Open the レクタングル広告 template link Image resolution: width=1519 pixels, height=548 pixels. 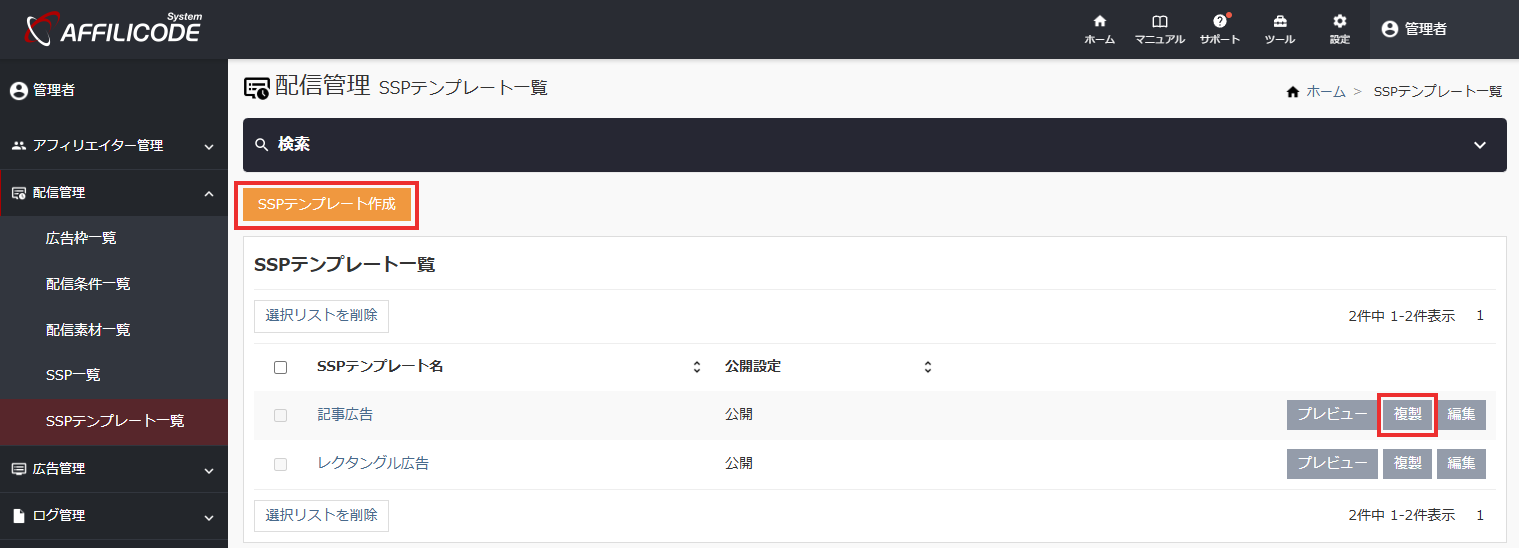pyautogui.click(x=373, y=463)
